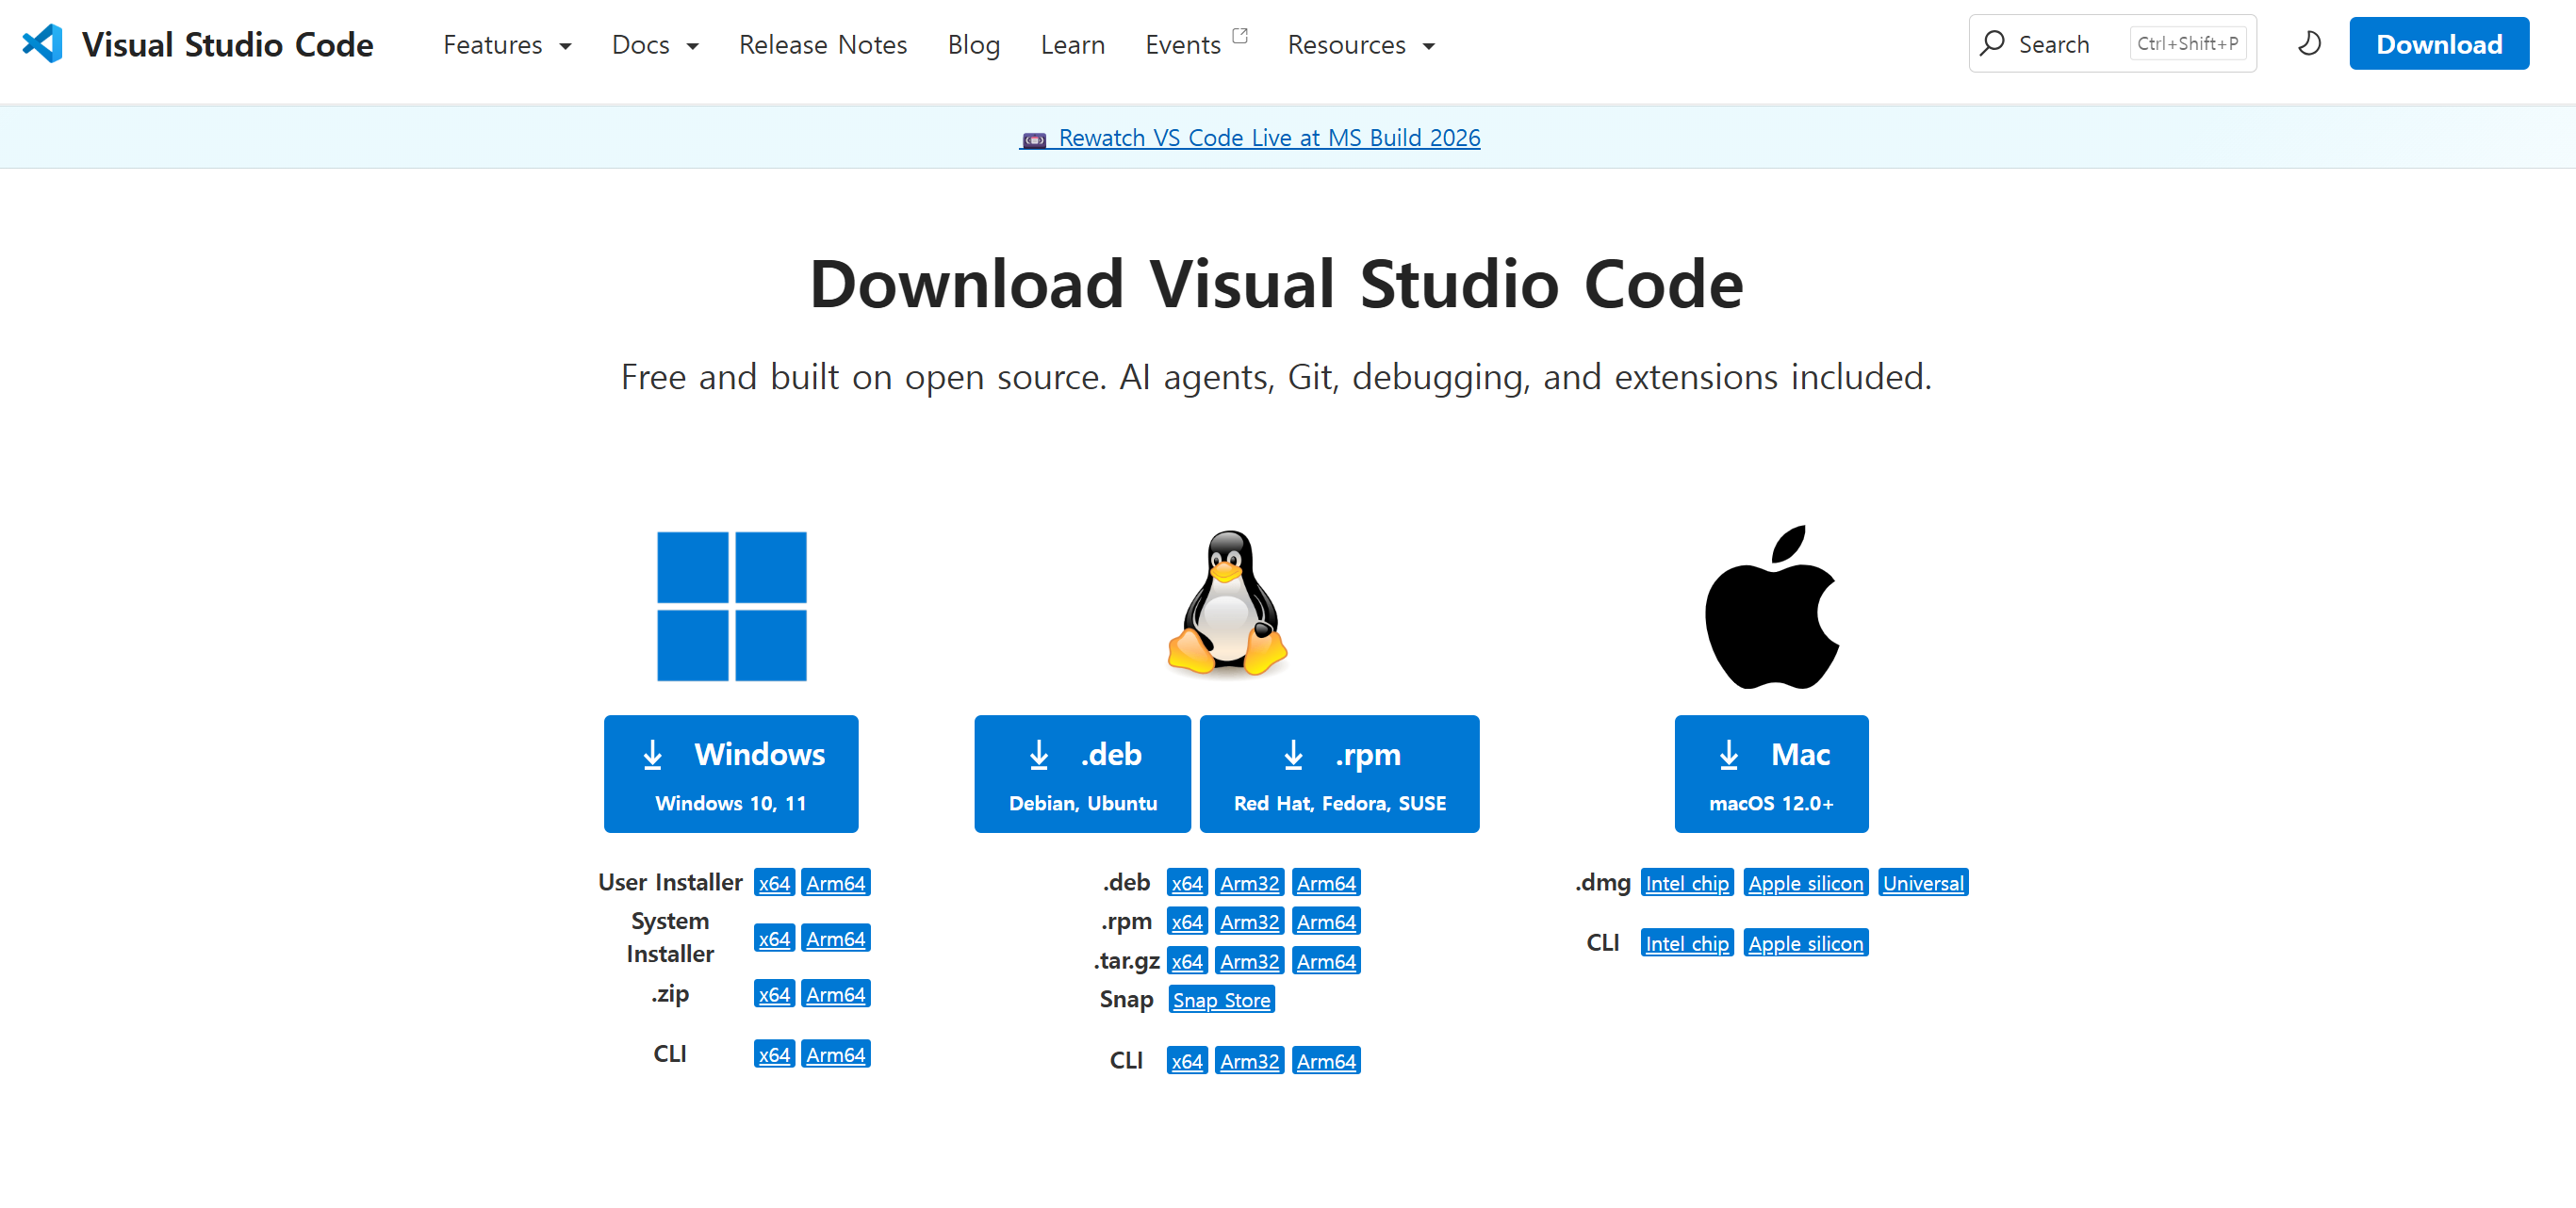Download macOS .dmg for Apple silicon
2576x1208 pixels.
pos(1805,883)
